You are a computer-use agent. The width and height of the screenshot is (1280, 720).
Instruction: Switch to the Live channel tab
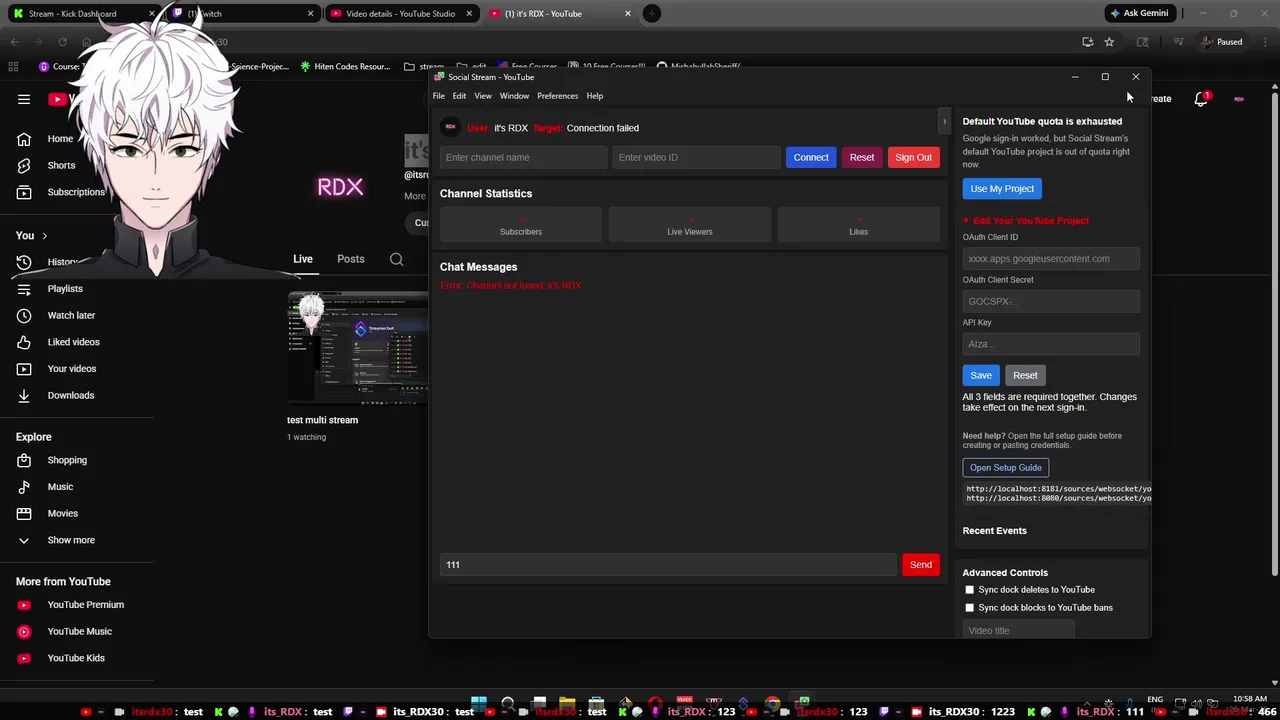pyautogui.click(x=302, y=259)
